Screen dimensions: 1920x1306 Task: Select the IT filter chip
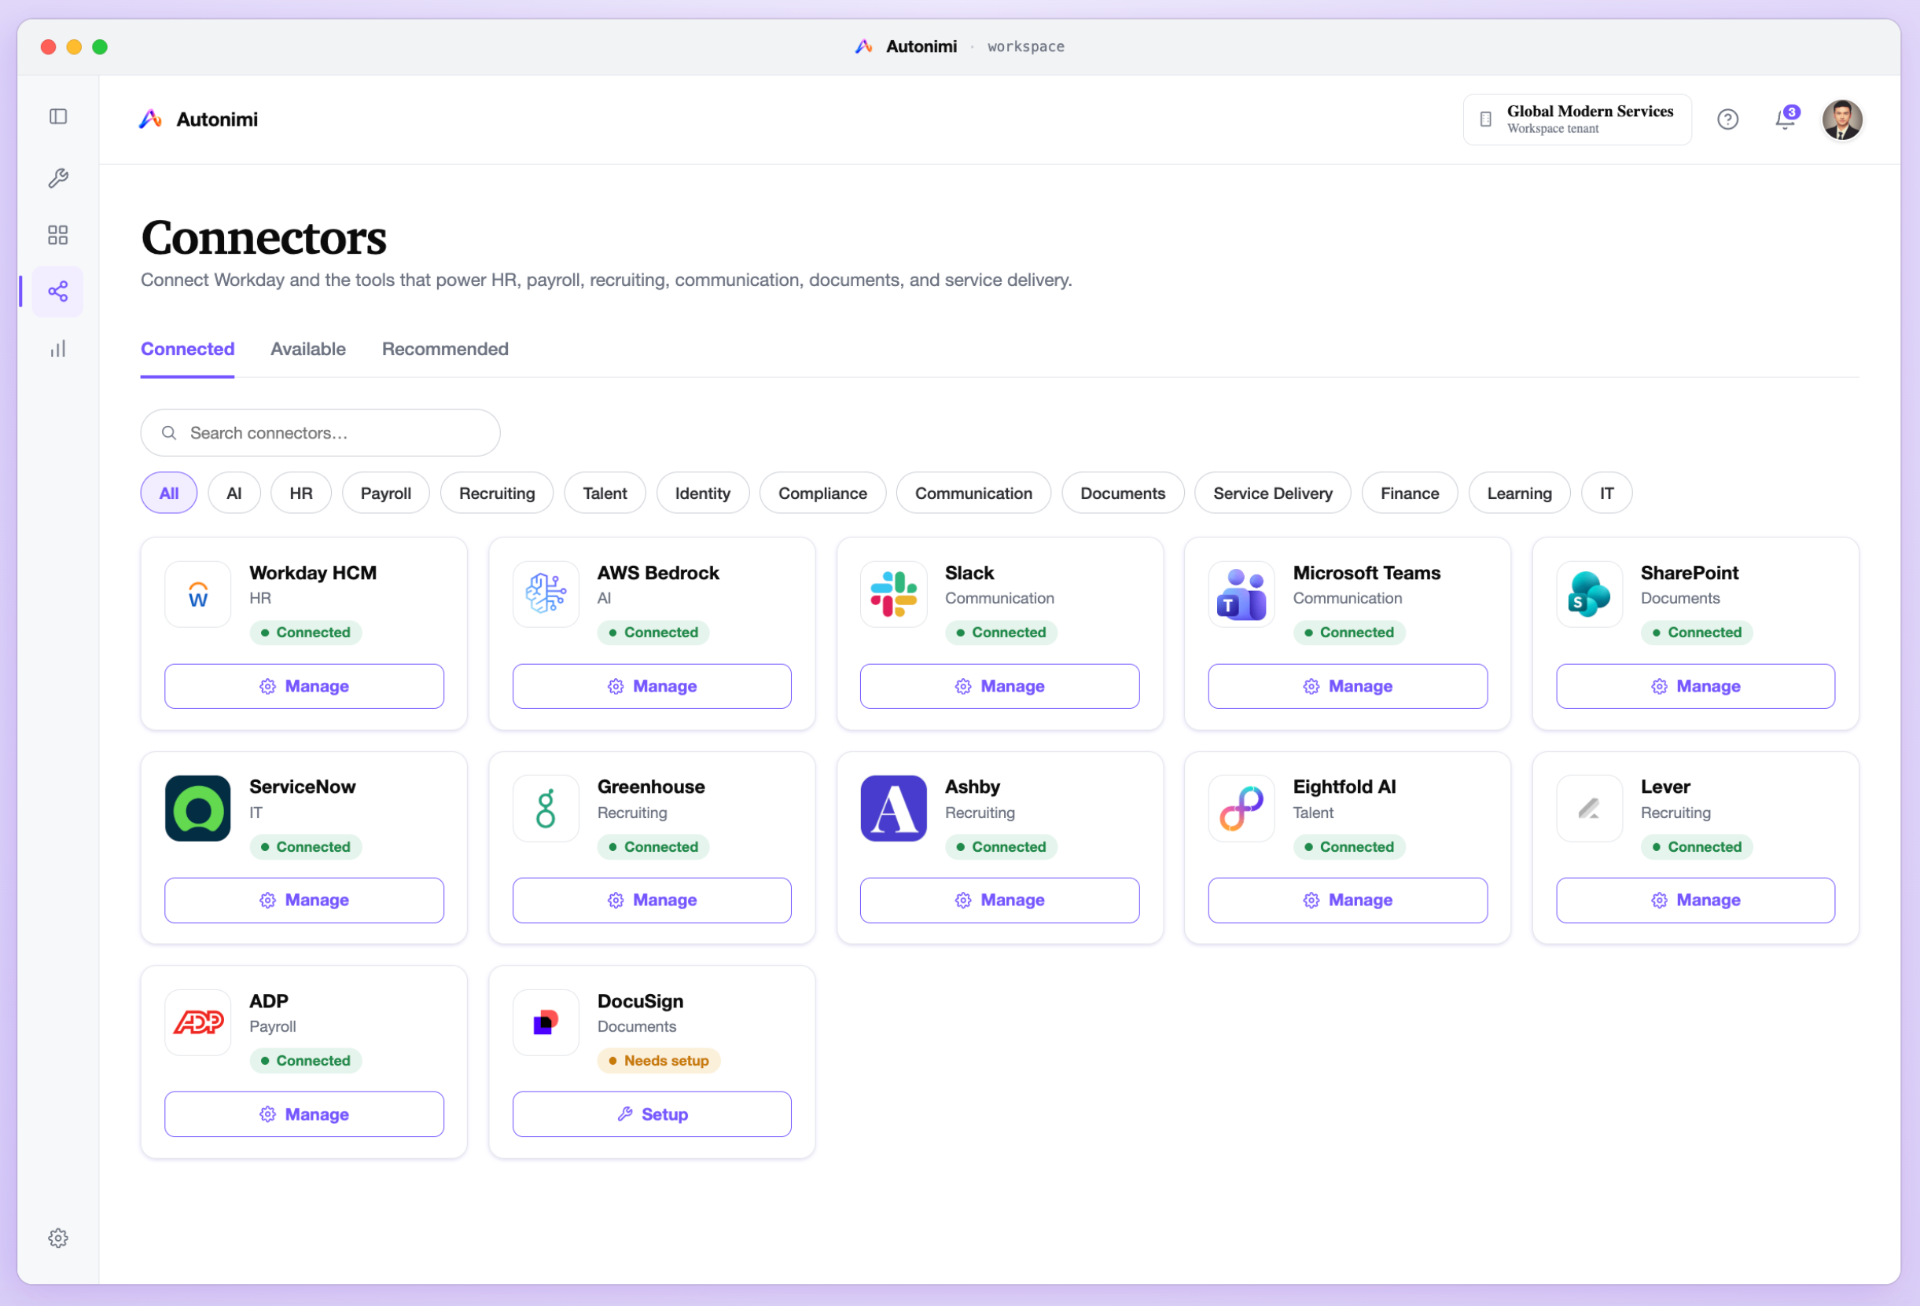tap(1607, 493)
